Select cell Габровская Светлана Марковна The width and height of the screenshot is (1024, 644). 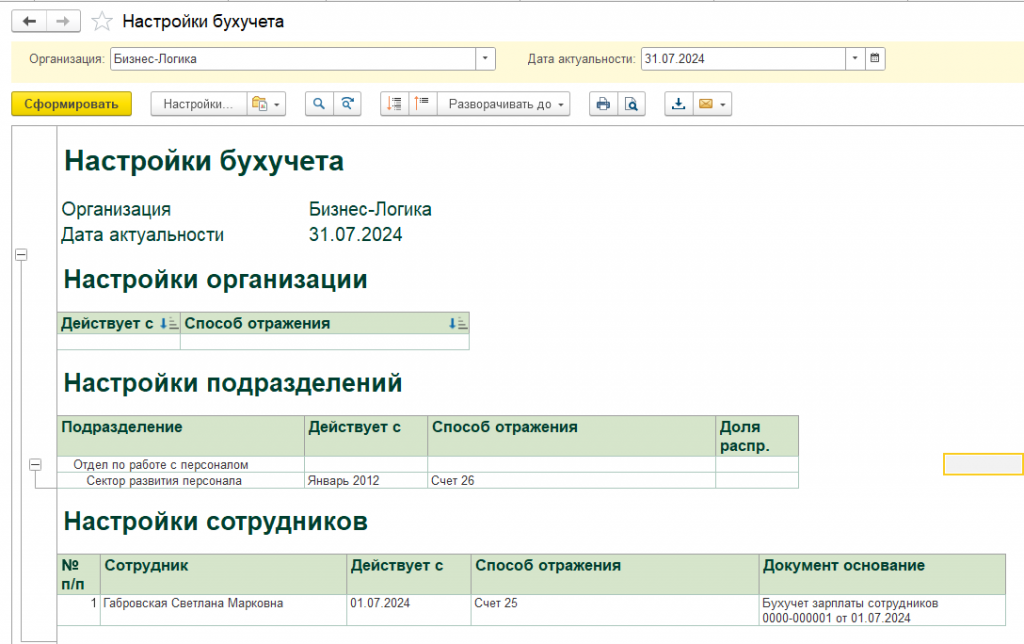tap(223, 610)
